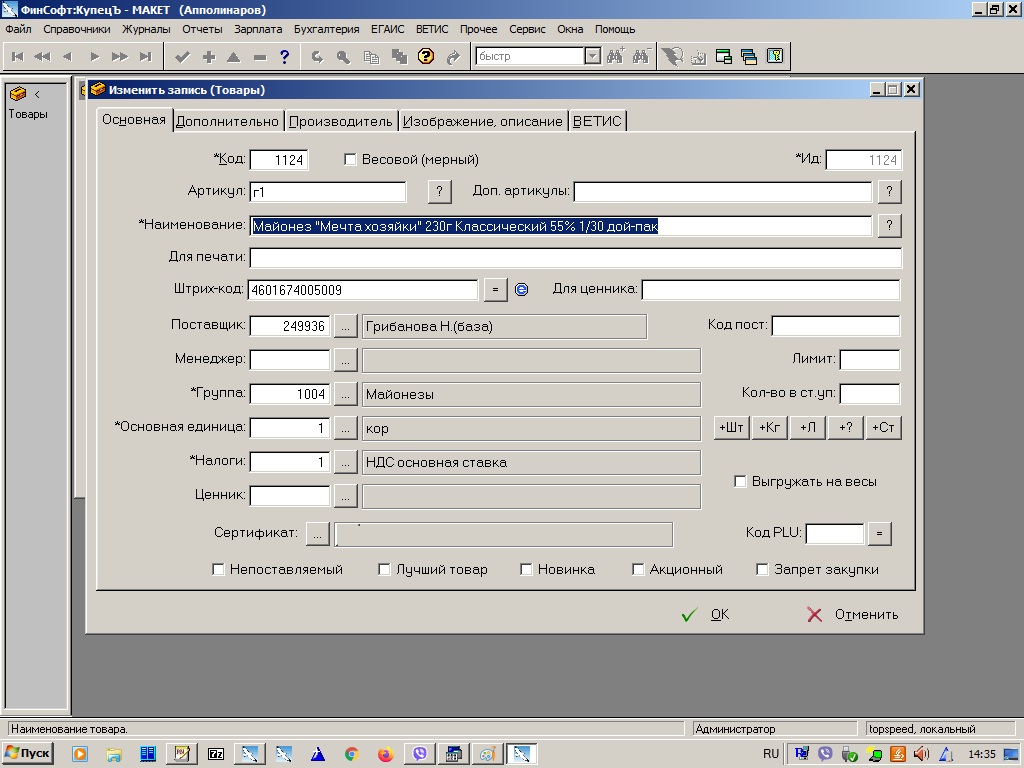The width and height of the screenshot is (1024, 768).
Task: Enable the Выгружать на весы checkbox
Action: [740, 481]
